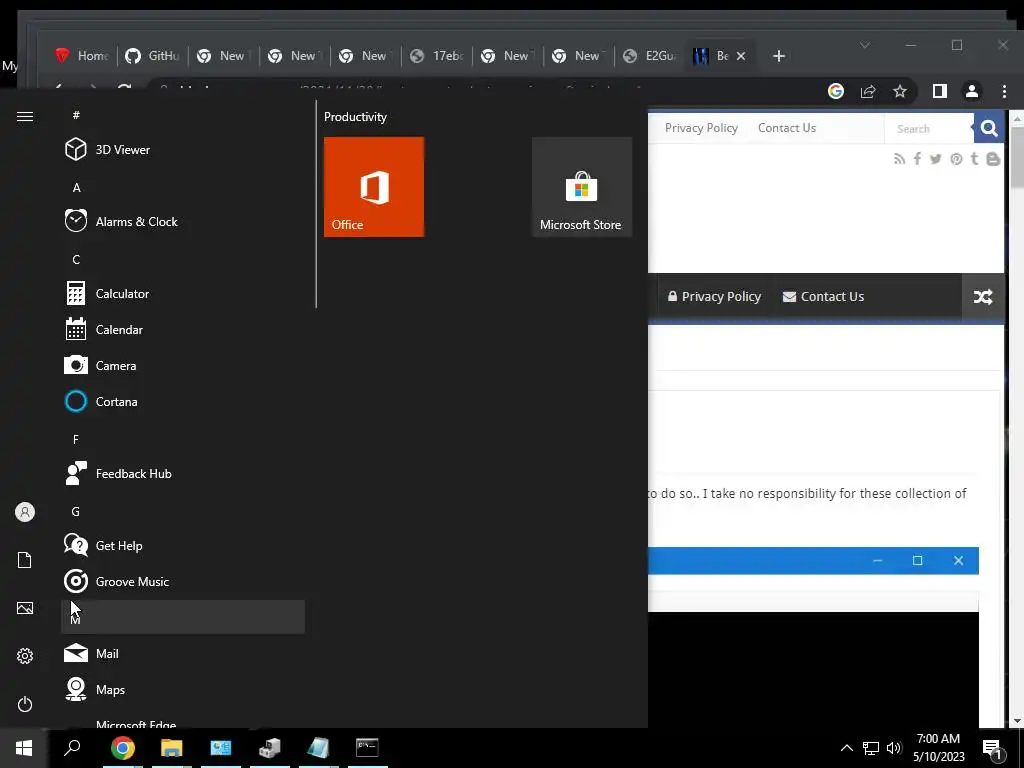The image size is (1024, 768).
Task: Switch to the 17eb browser tab
Action: tap(438, 56)
